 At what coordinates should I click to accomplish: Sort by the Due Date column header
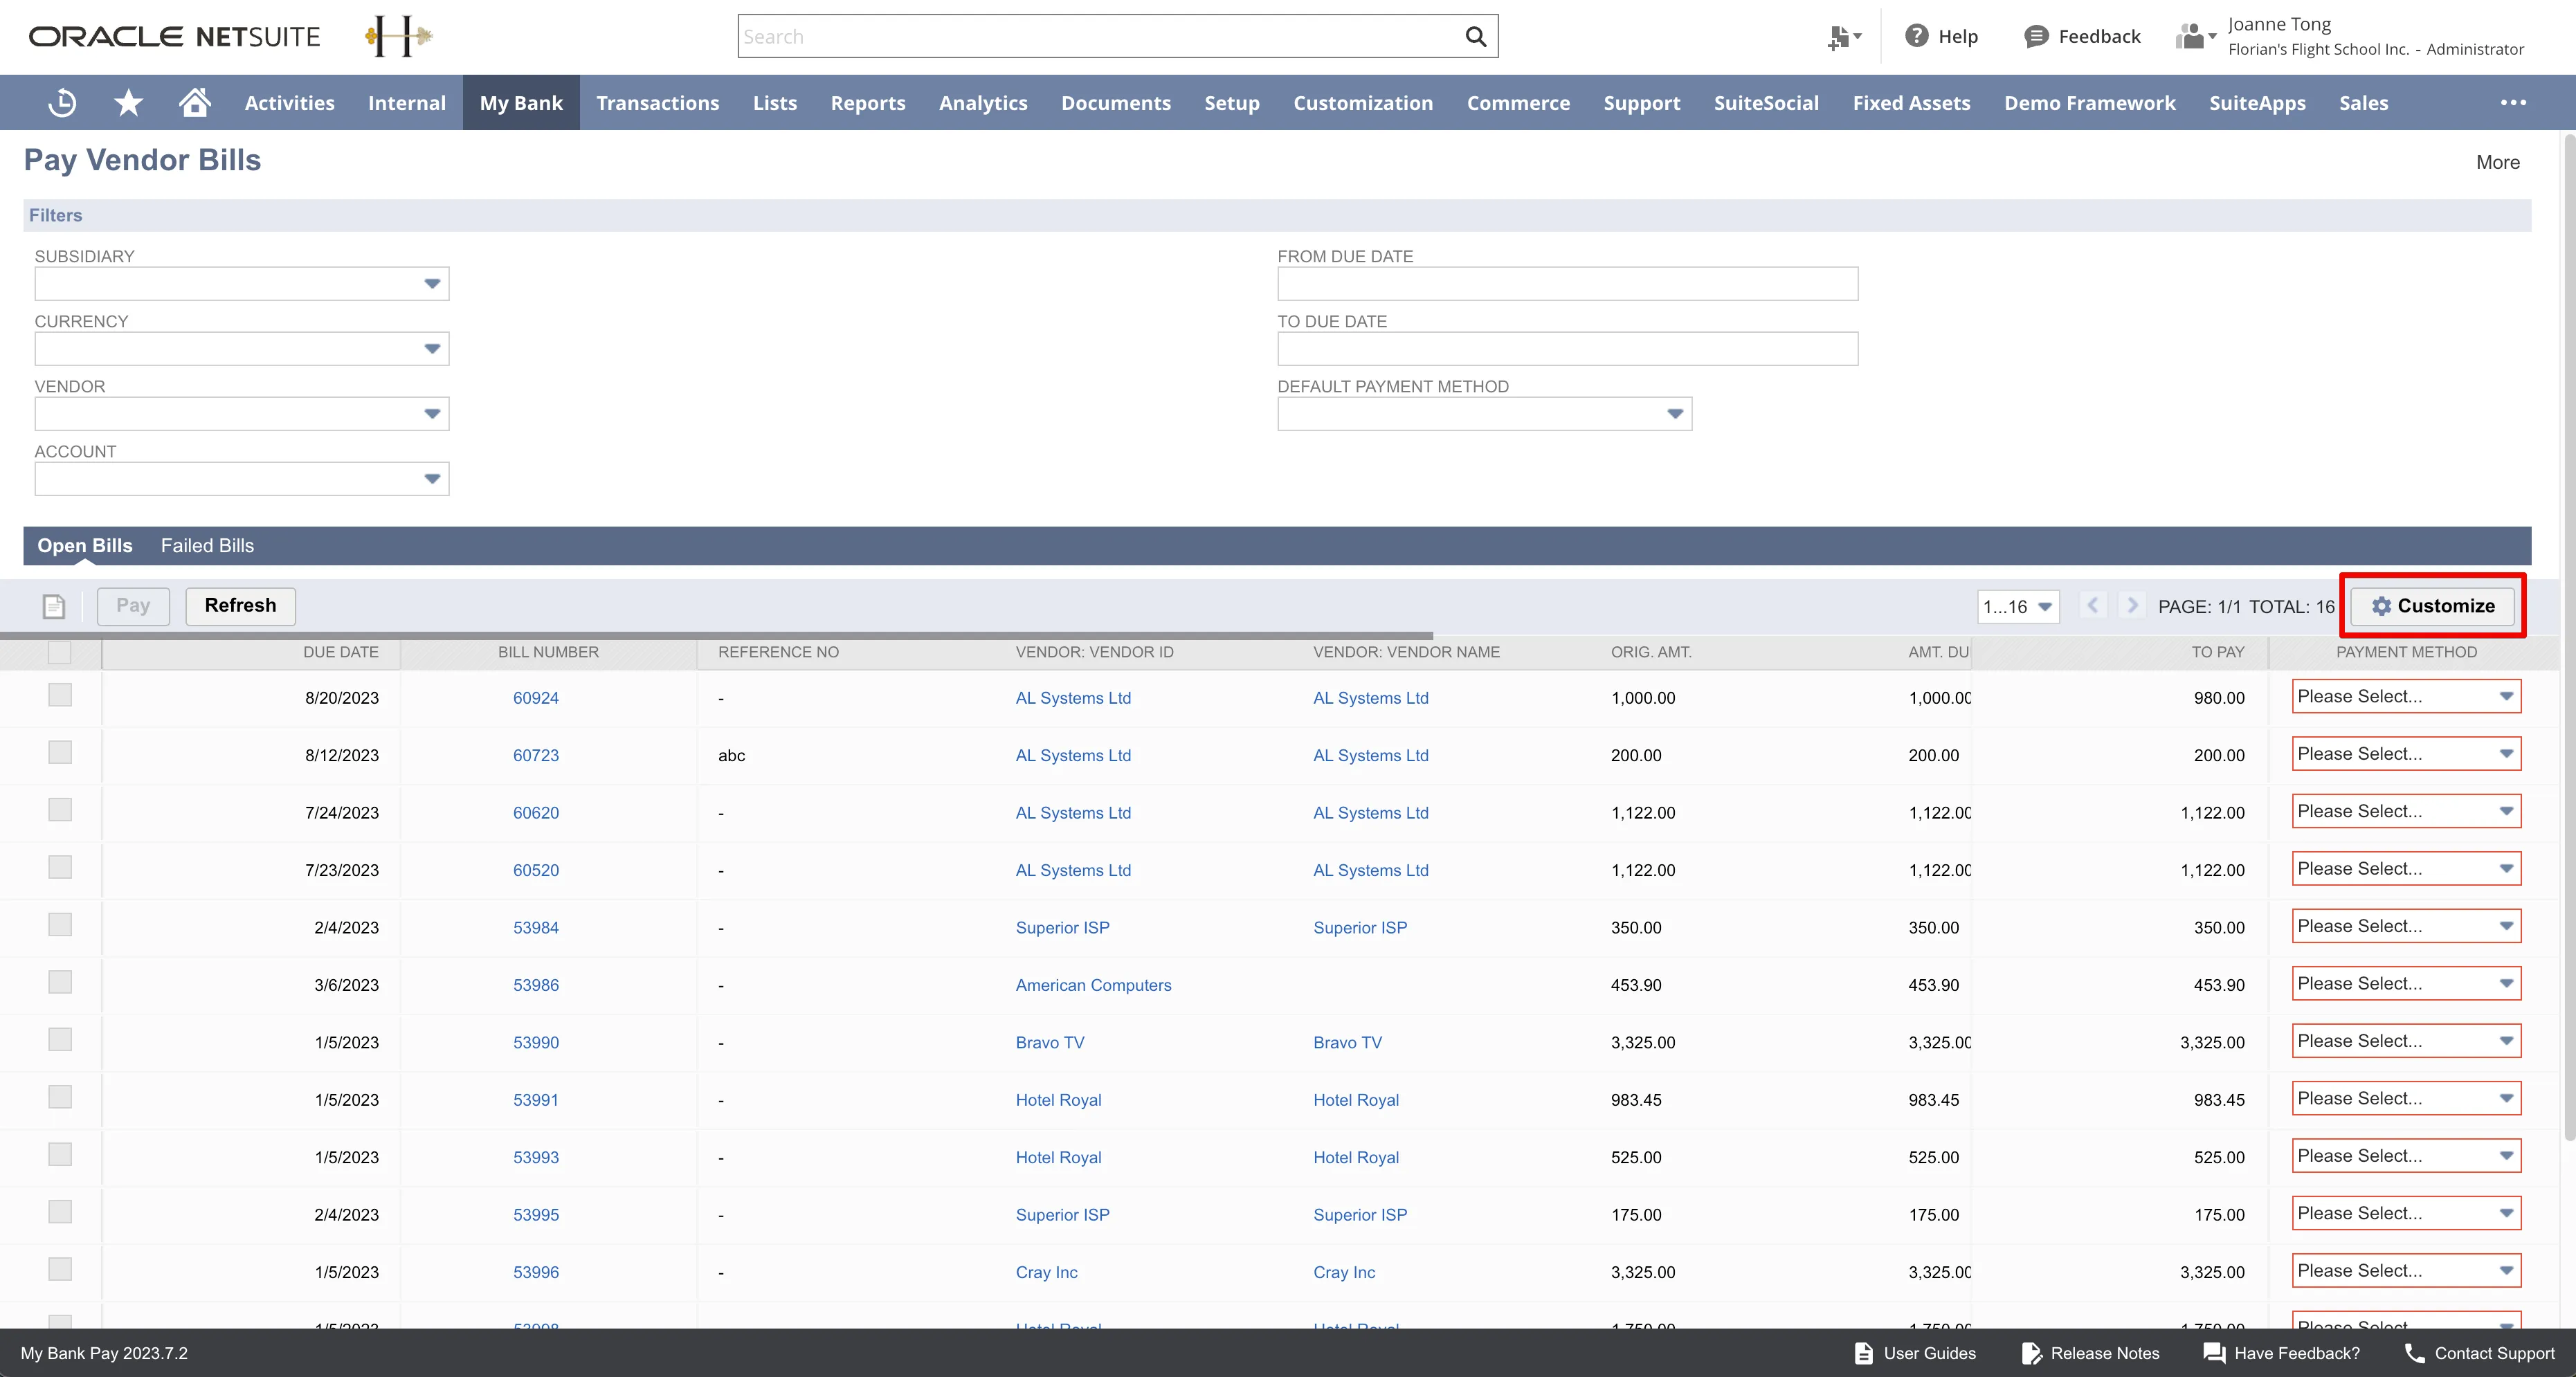click(x=340, y=652)
